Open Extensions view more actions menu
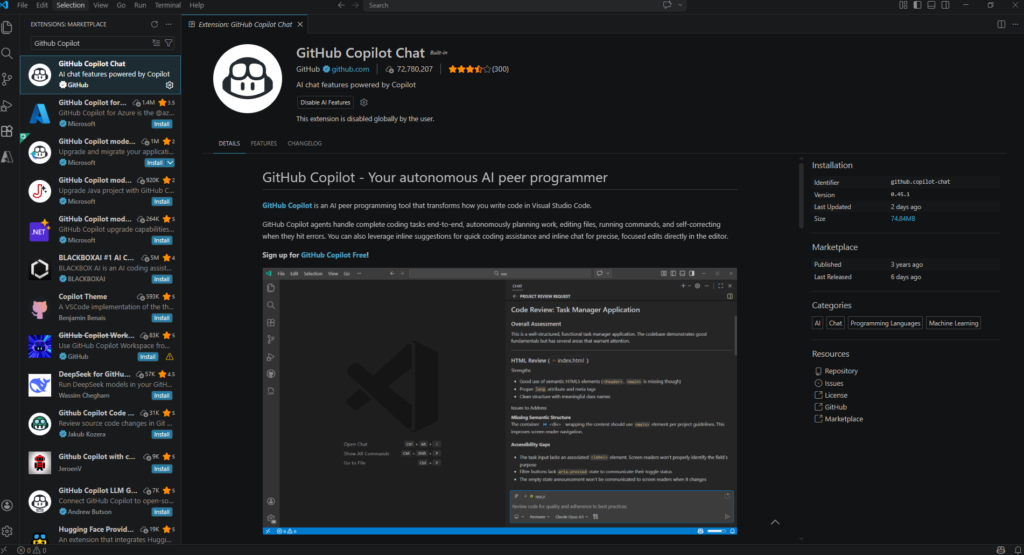Screen dimensions: 1024x555 tap(168, 24)
